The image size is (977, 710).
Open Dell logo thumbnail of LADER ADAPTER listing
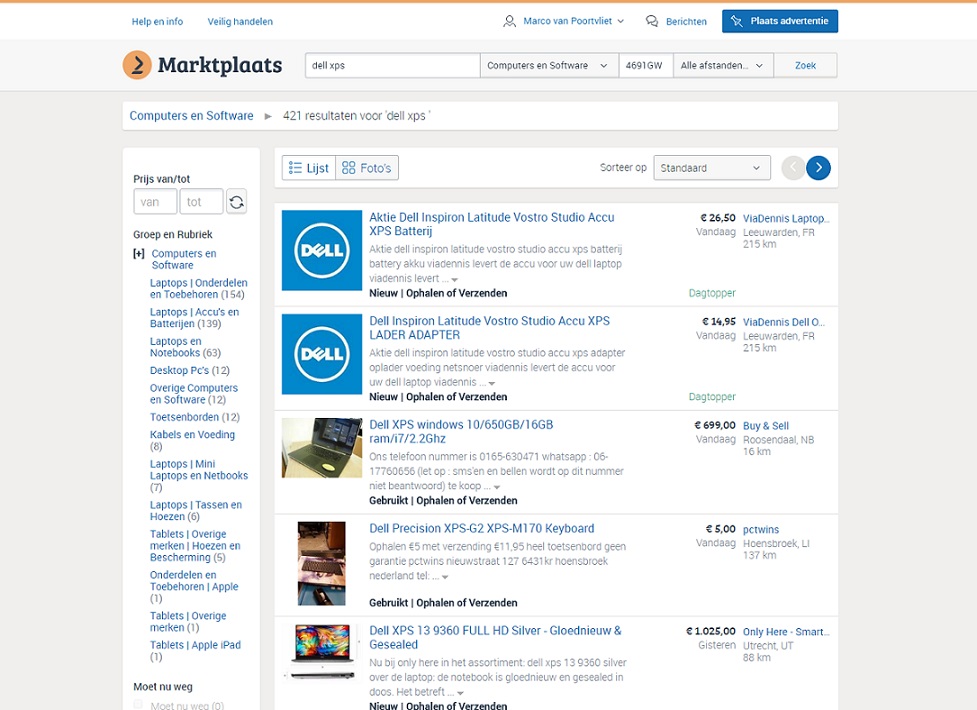[322, 354]
